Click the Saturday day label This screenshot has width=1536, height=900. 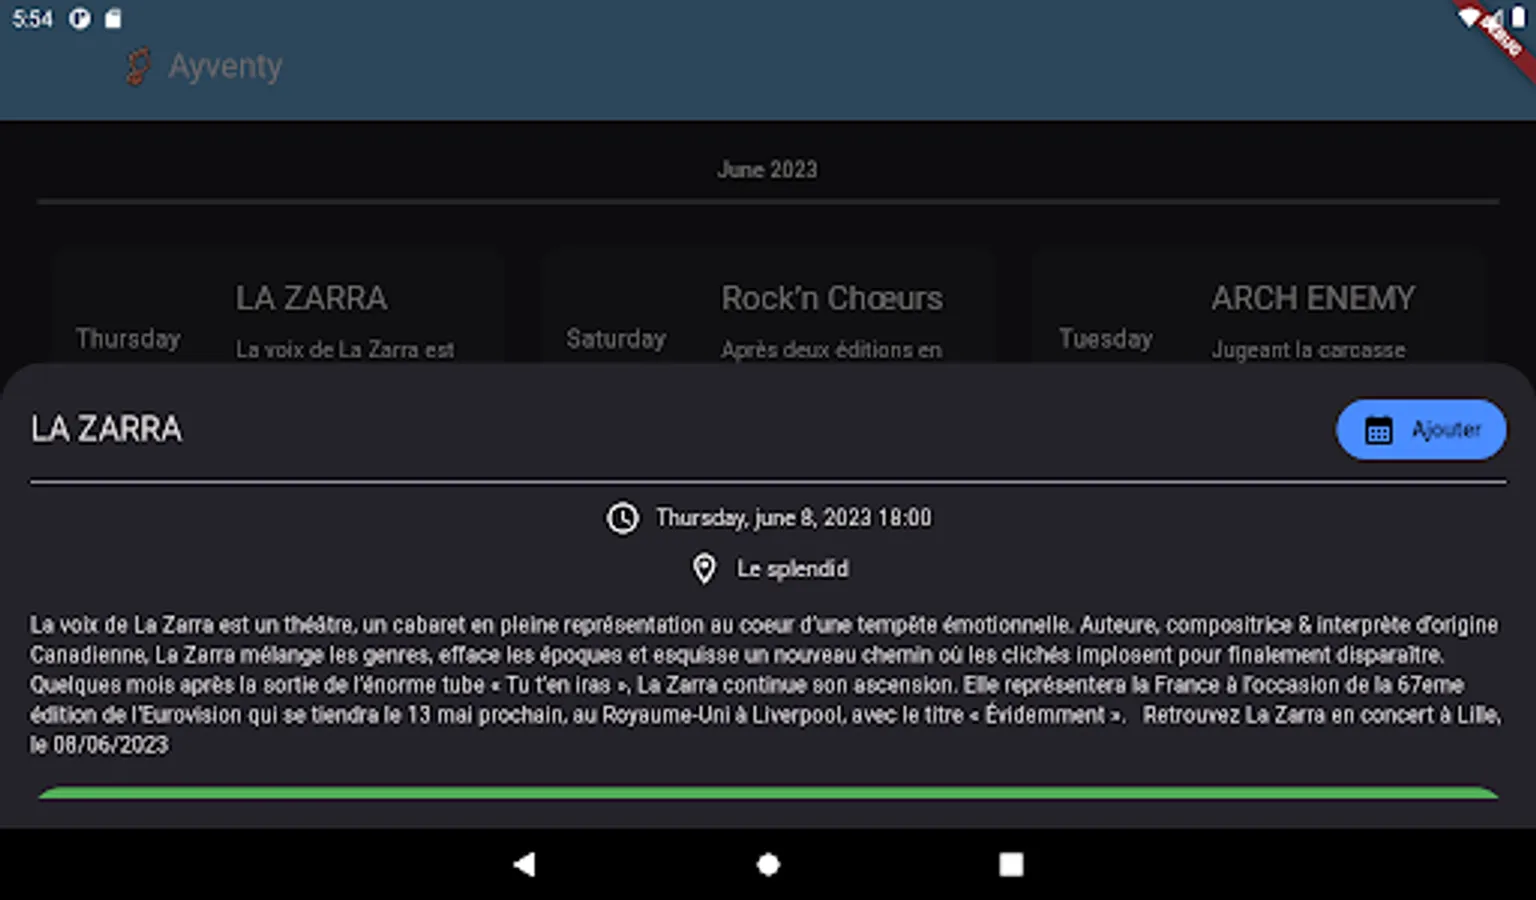tap(616, 339)
